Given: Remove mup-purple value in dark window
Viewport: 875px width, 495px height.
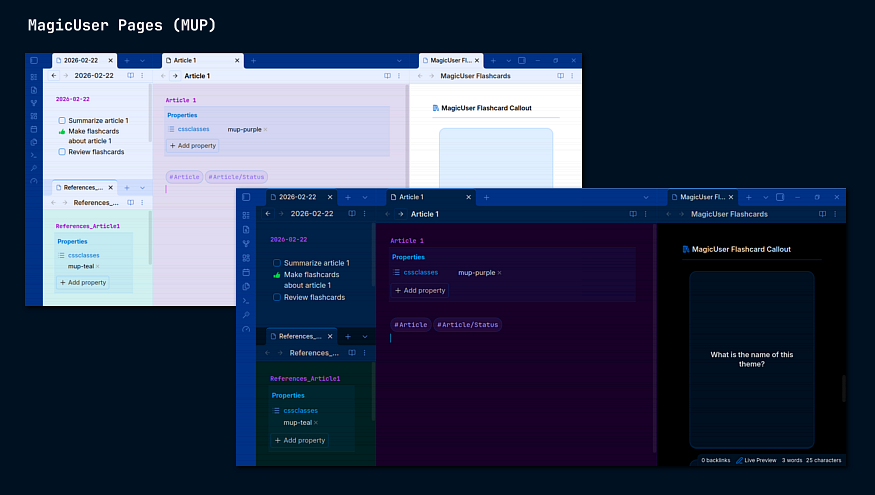Looking at the screenshot, I should [x=499, y=273].
